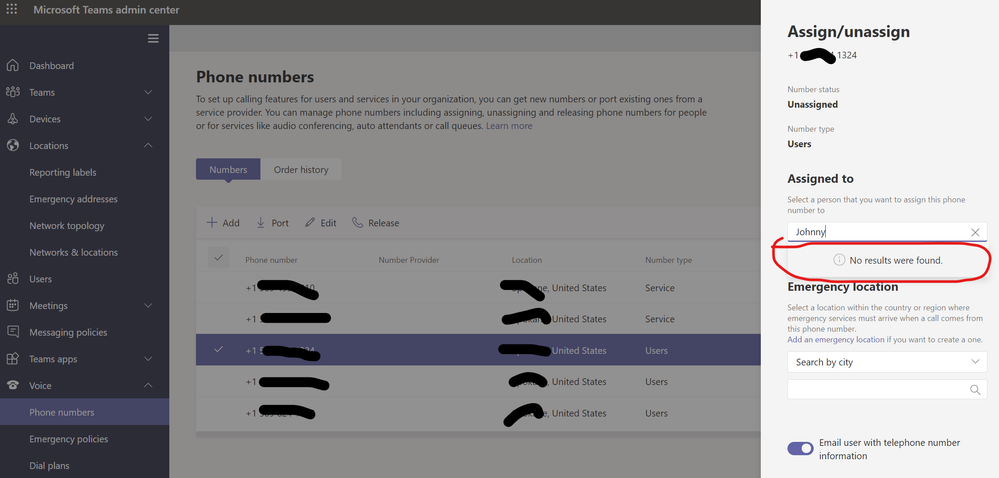
Task: Toggle Email user with telephone number switch
Action: (x=800, y=449)
